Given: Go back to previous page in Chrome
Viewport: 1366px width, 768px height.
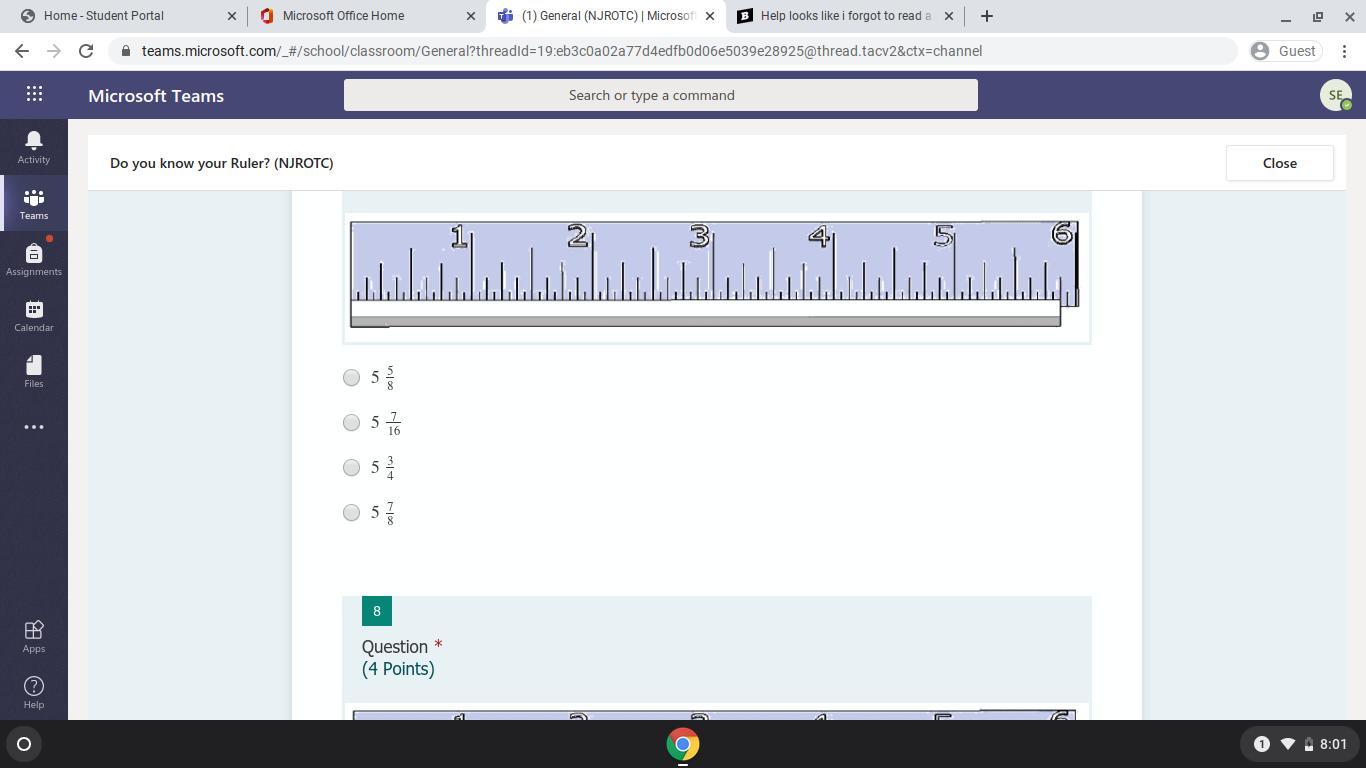Looking at the screenshot, I should [22, 51].
